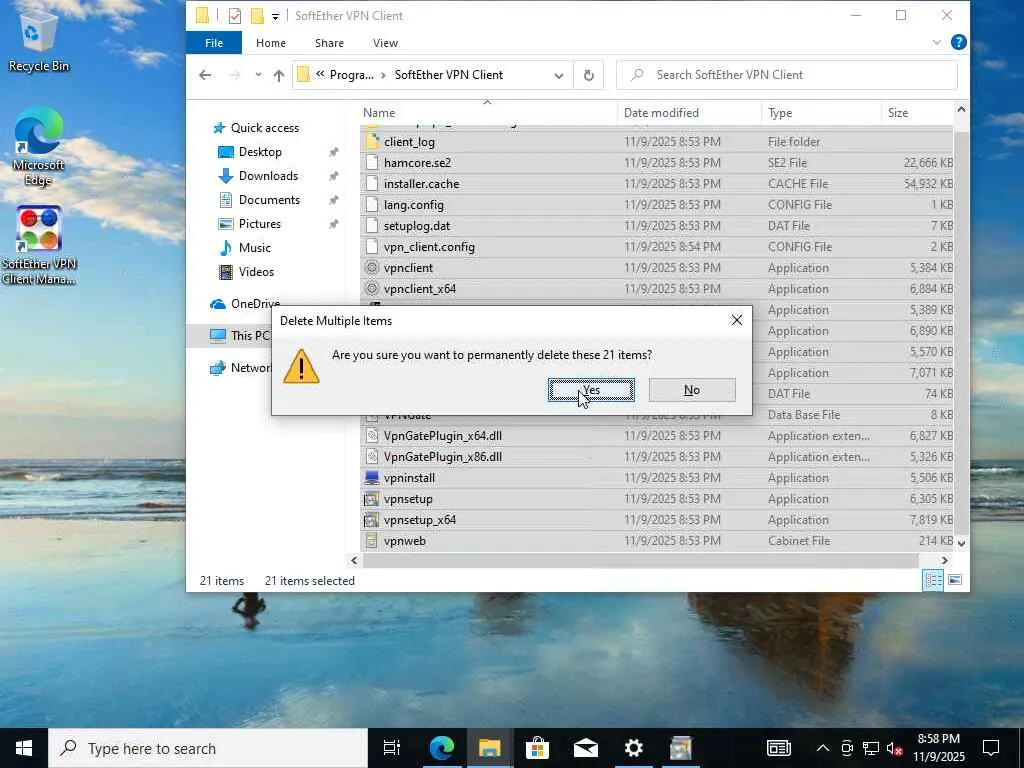Viewport: 1024px width, 768px height.
Task: Switch to the View ribbon tab
Action: [x=385, y=42]
